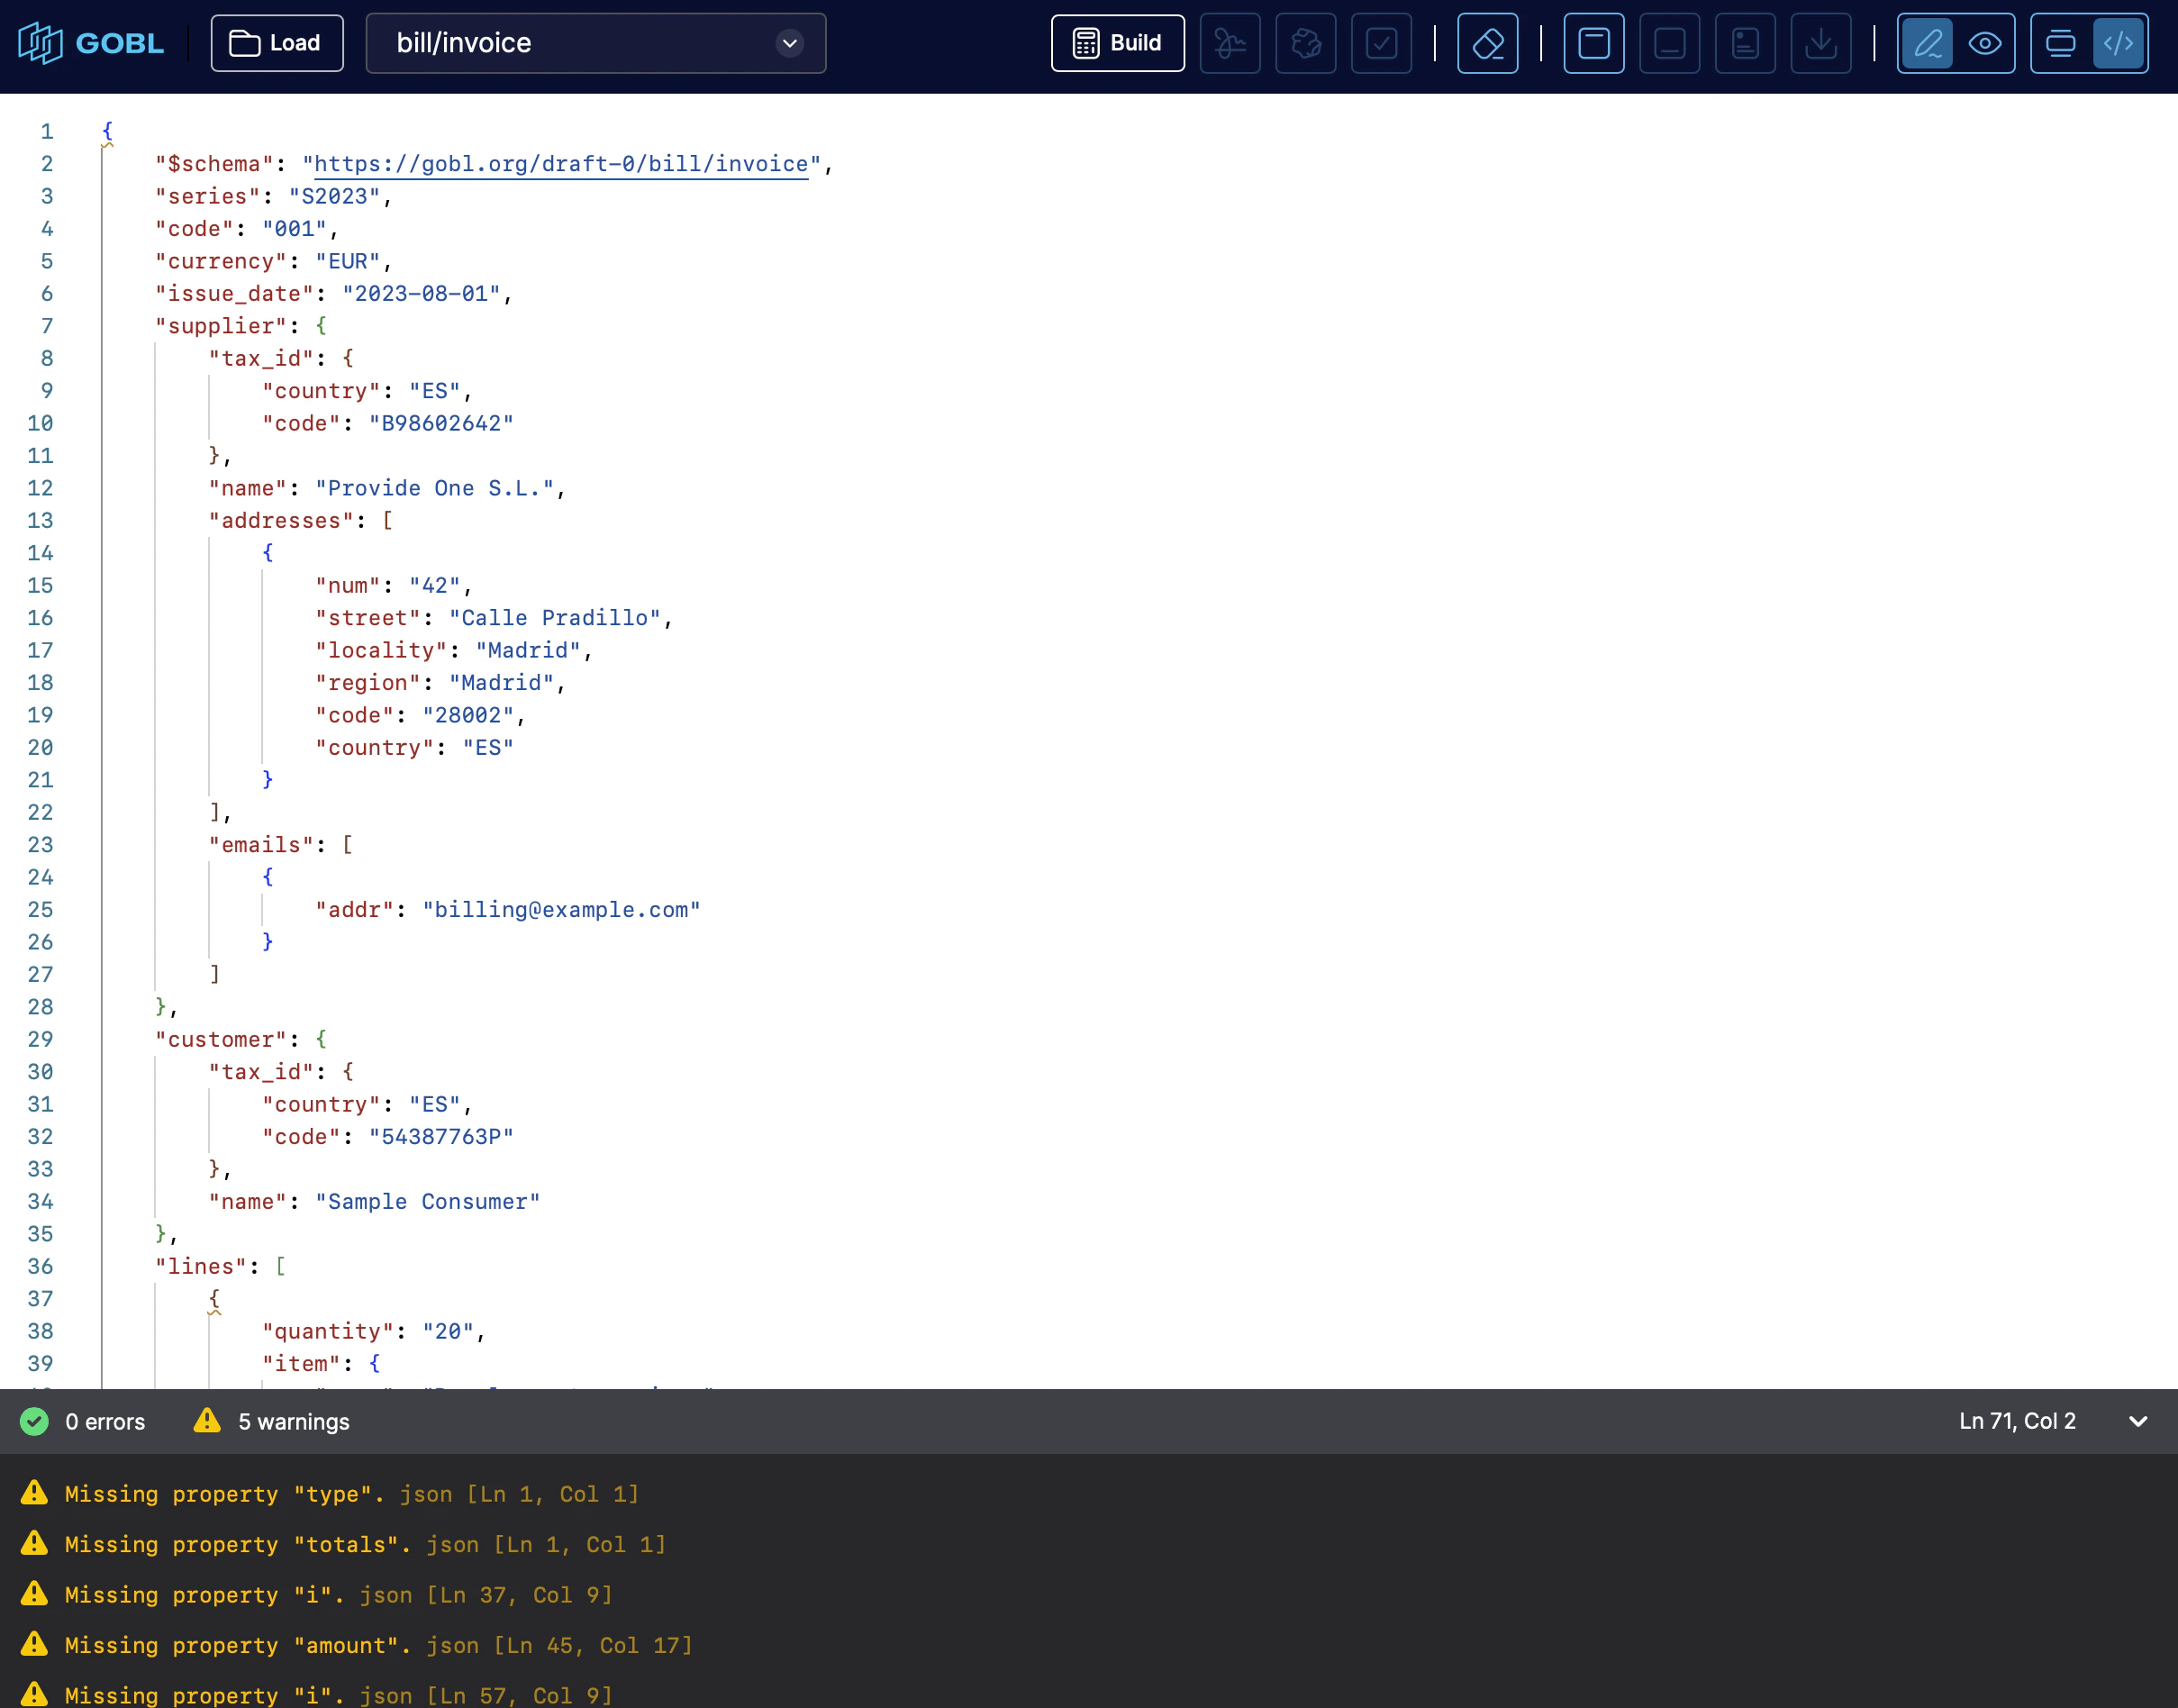Click the Load file button

pyautogui.click(x=277, y=43)
